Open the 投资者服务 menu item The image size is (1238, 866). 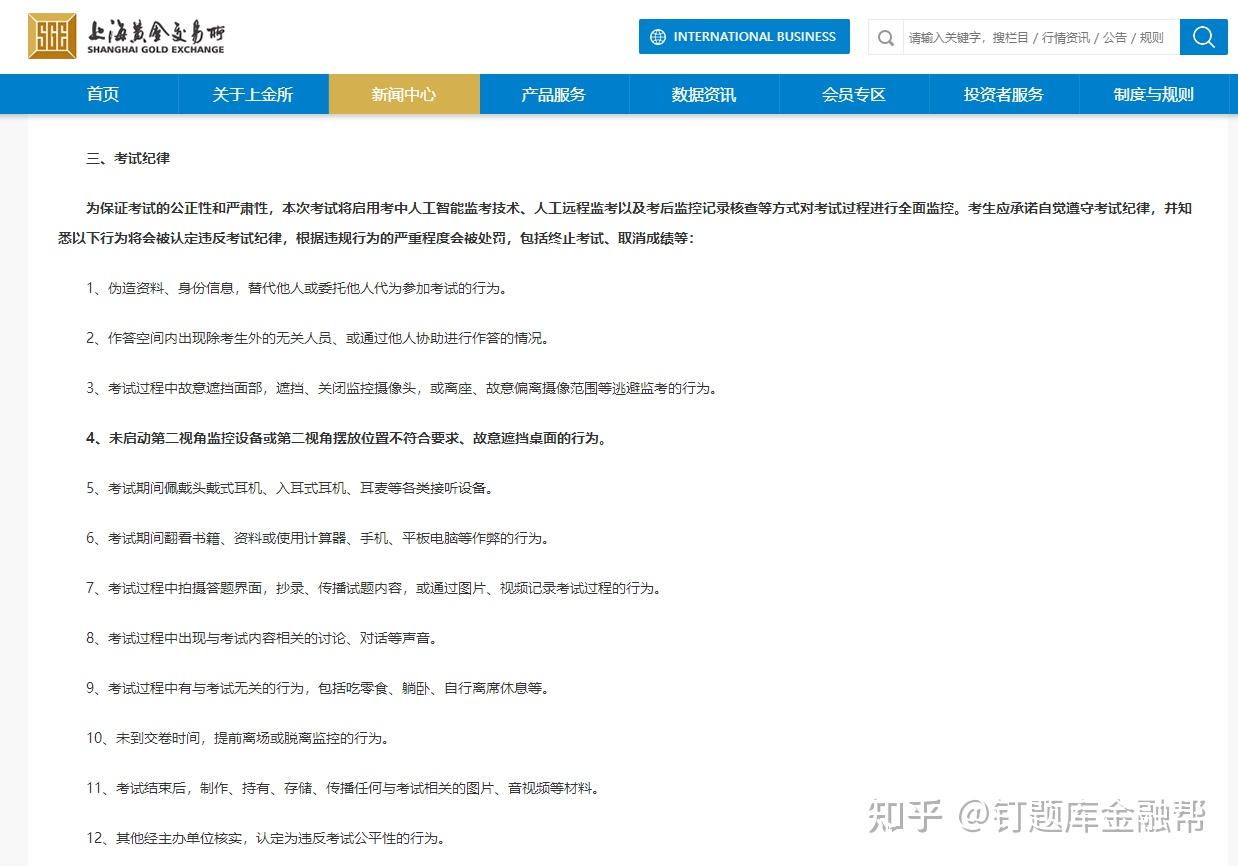[1004, 93]
